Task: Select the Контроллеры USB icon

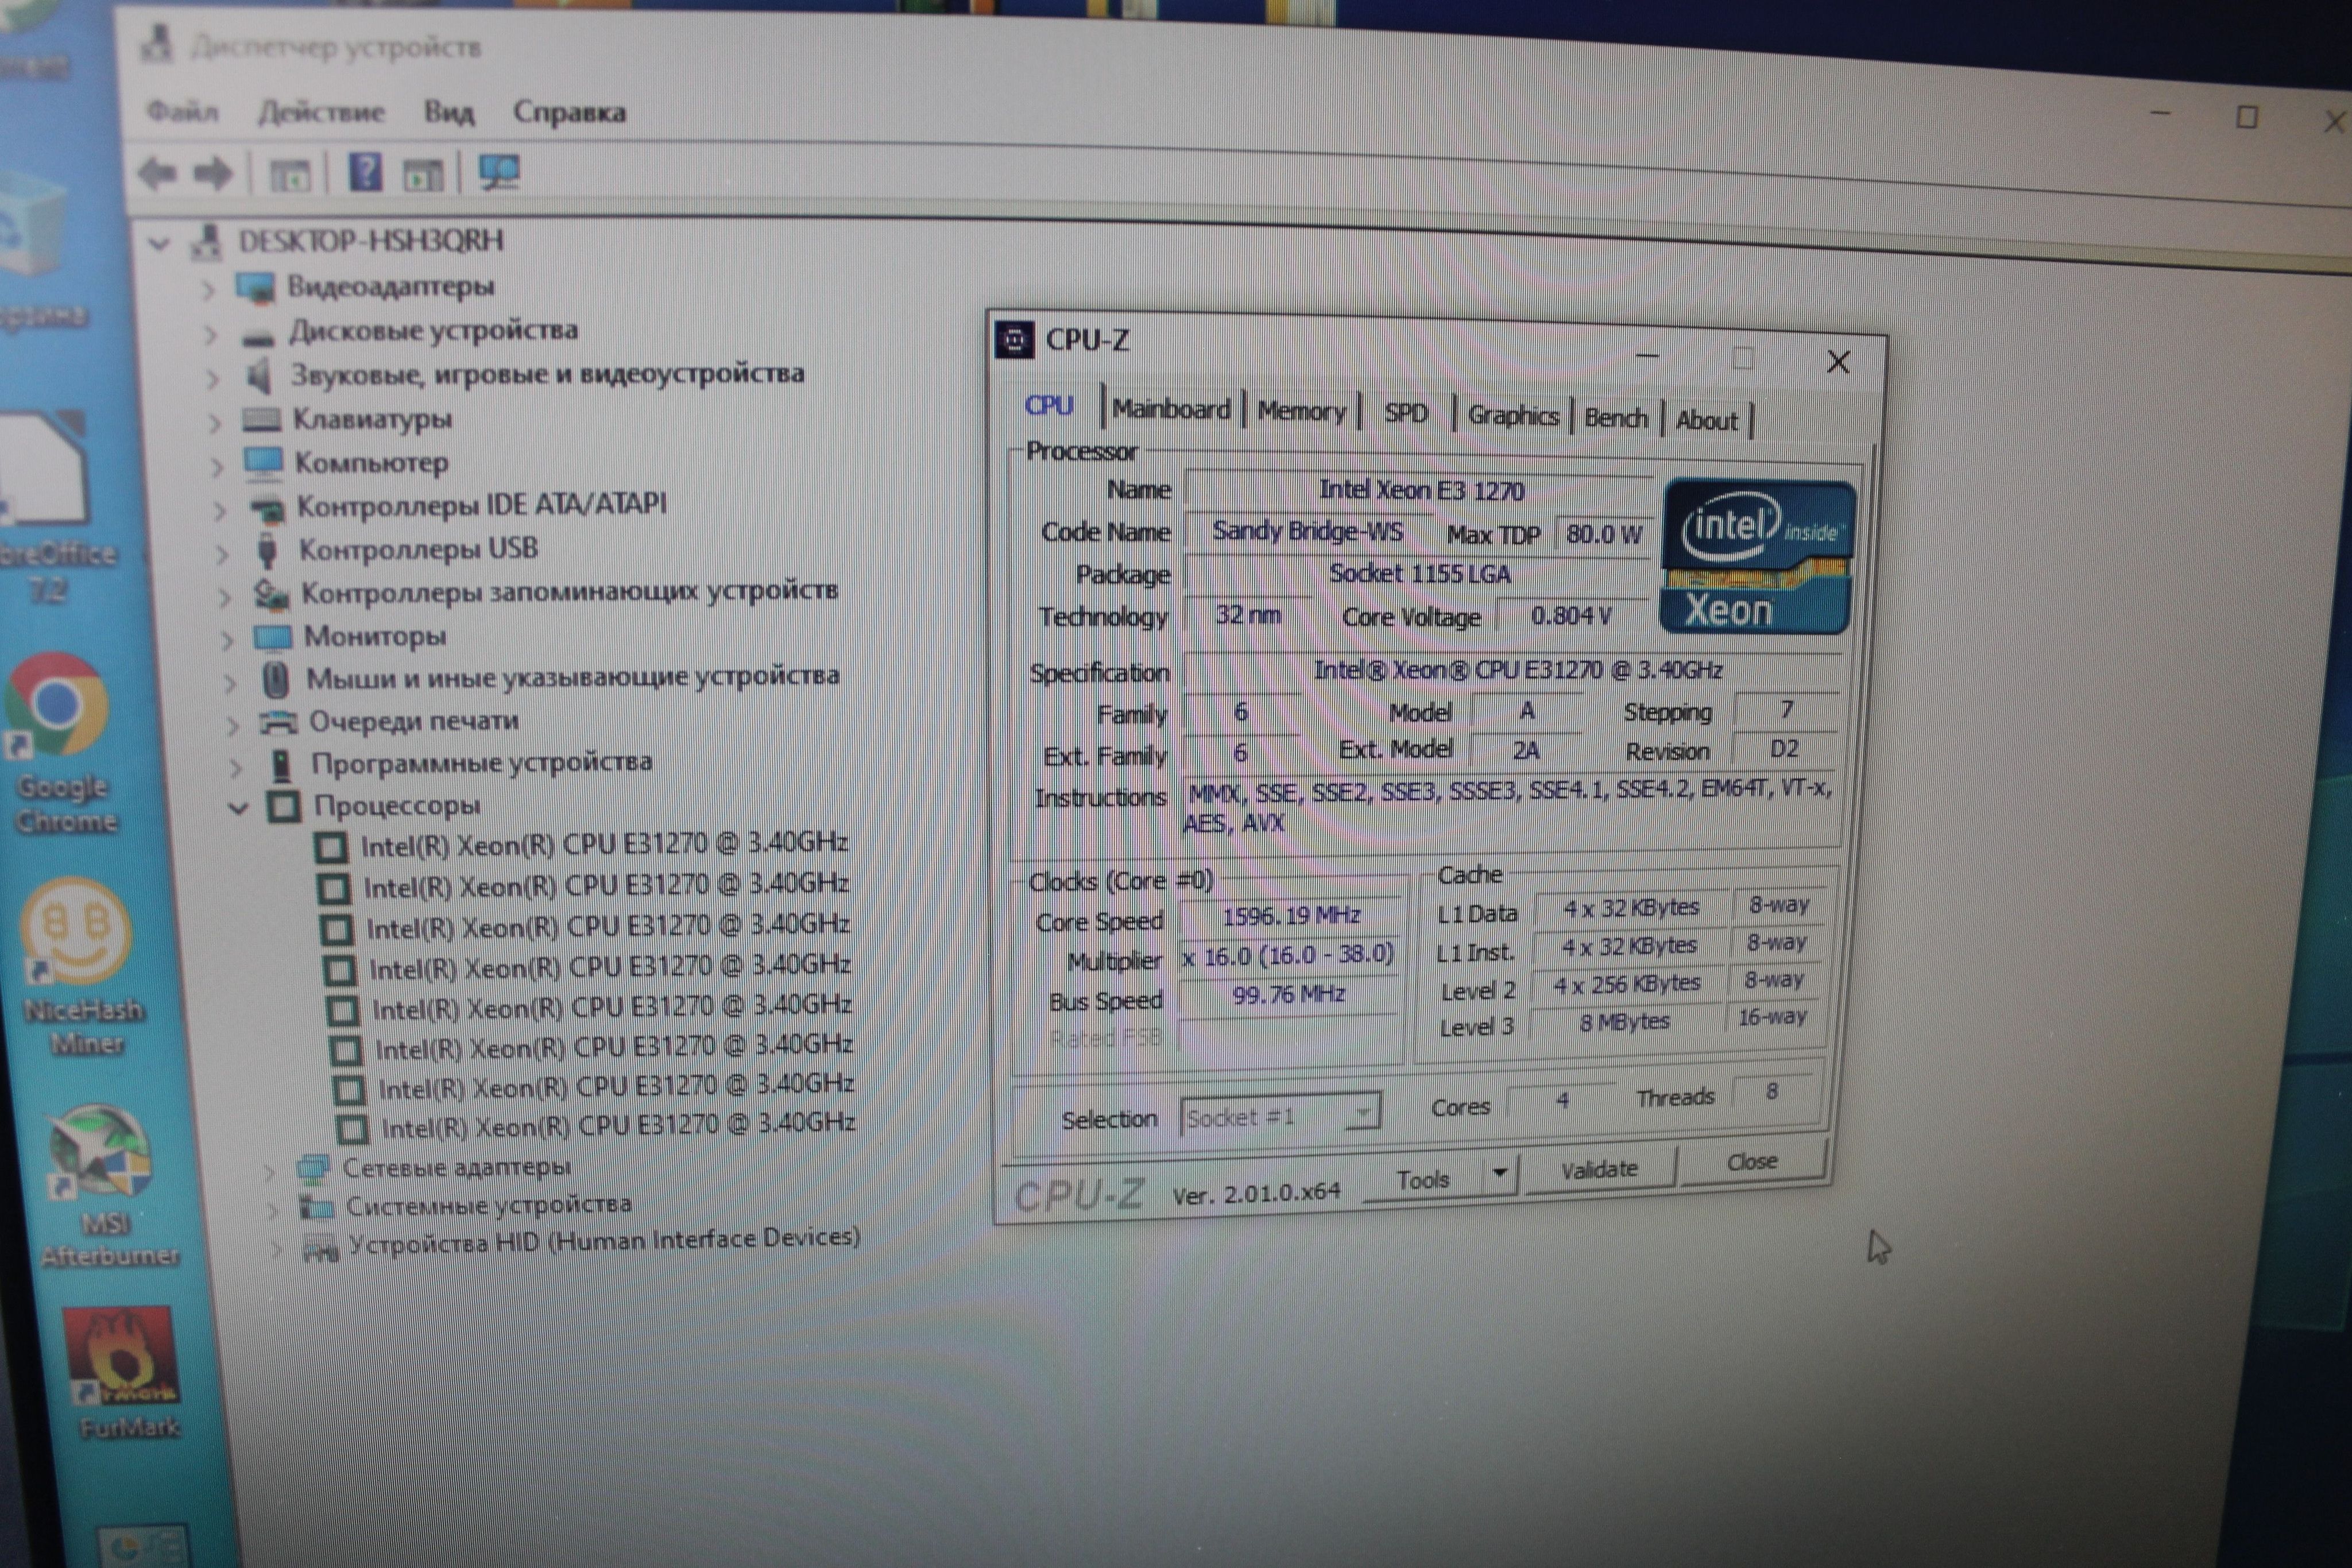Action: [x=267, y=551]
